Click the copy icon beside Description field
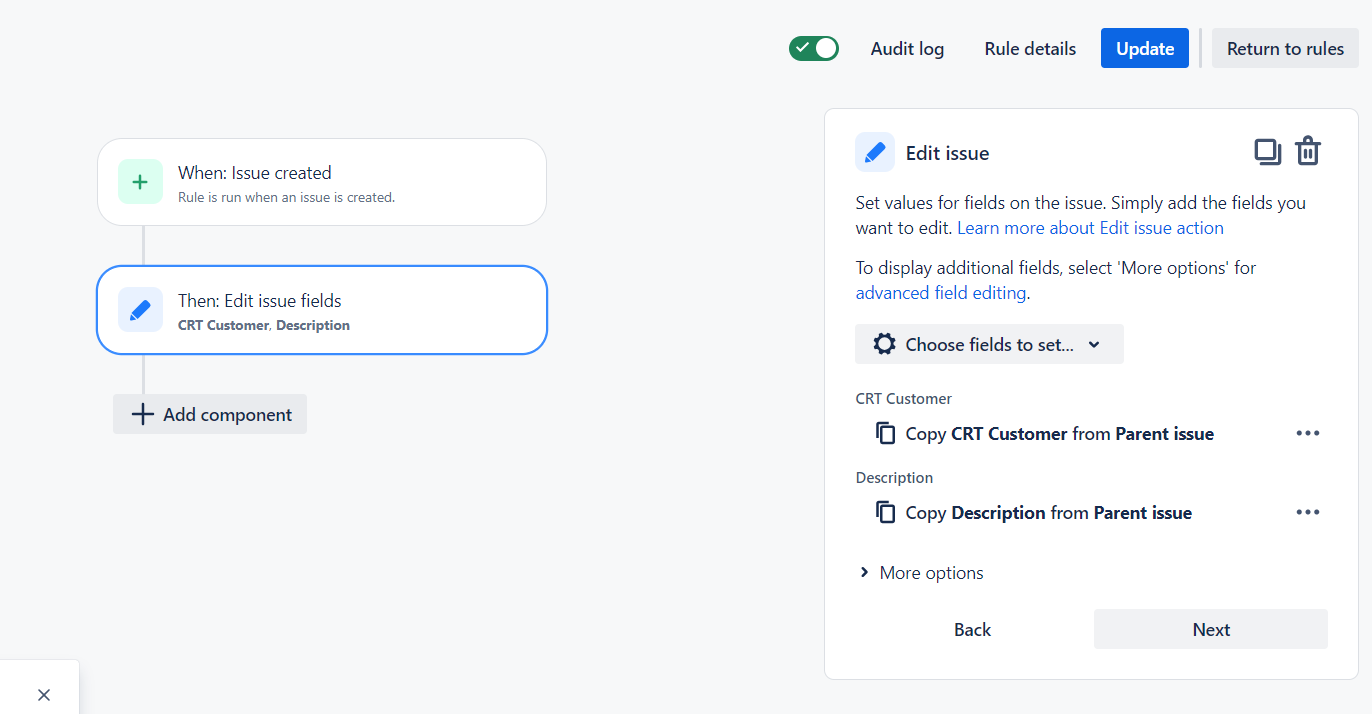1372x714 pixels. pyautogui.click(x=885, y=512)
